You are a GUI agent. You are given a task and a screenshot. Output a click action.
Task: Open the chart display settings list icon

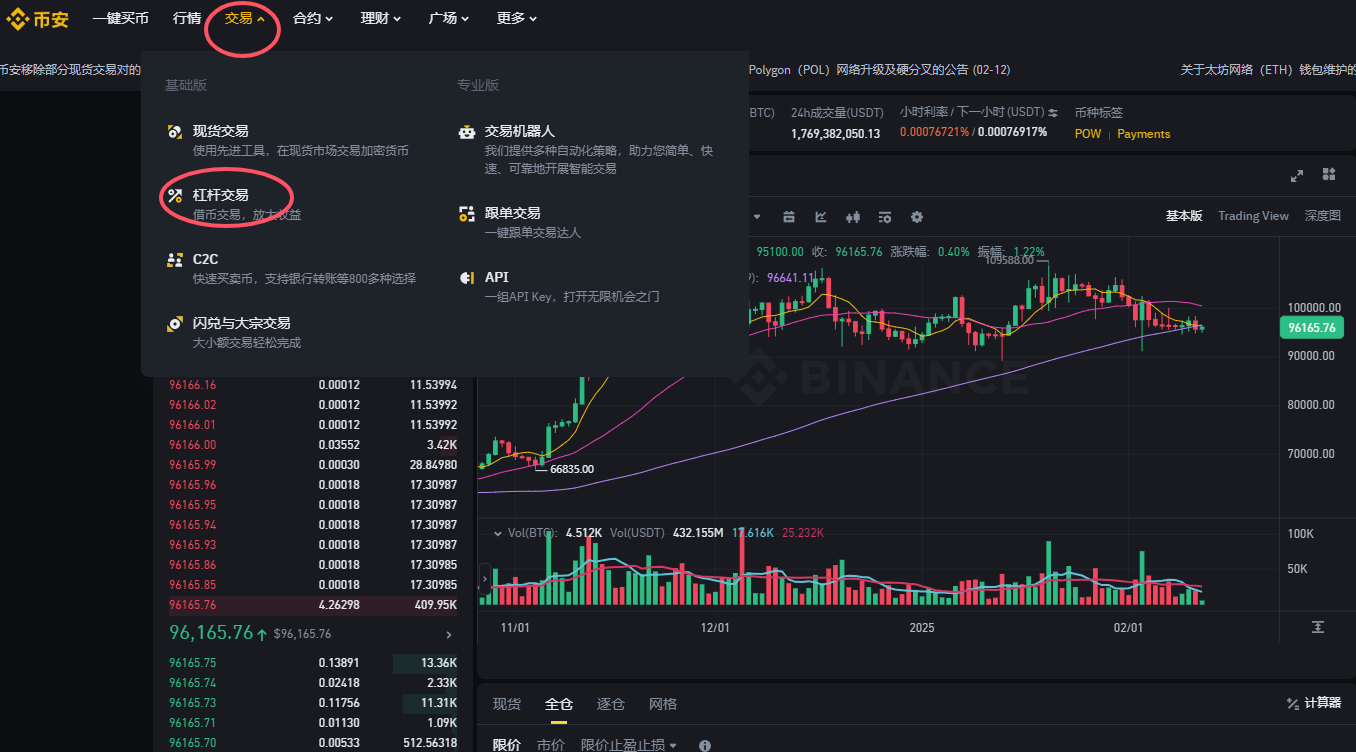tap(885, 217)
